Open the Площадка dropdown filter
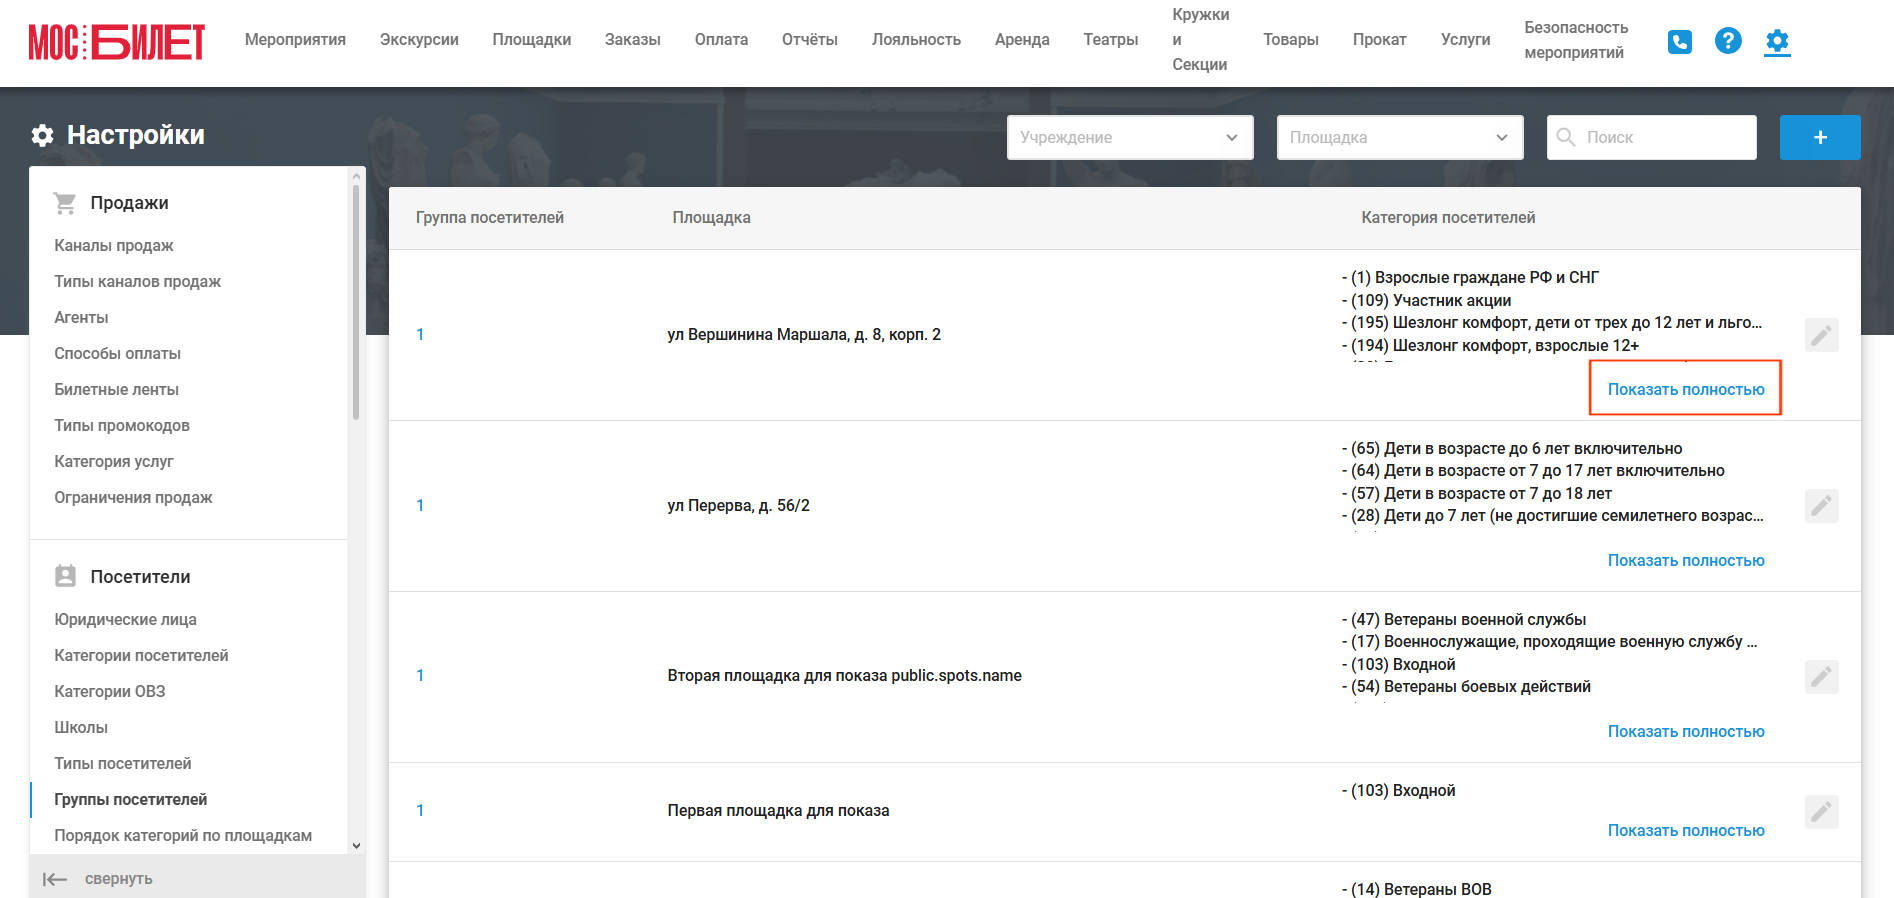The height and width of the screenshot is (898, 1894). [1400, 137]
